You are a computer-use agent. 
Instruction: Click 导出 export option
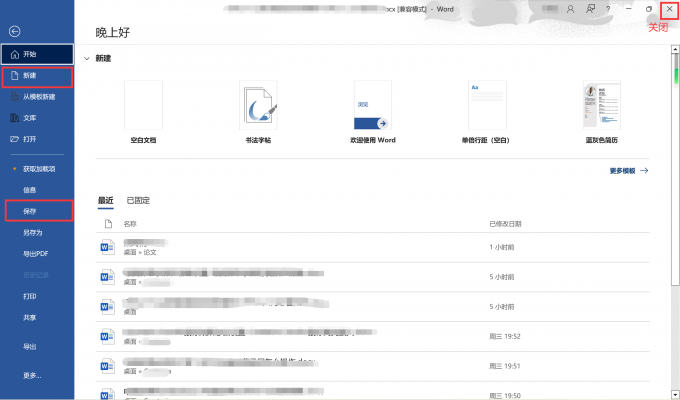click(37, 347)
